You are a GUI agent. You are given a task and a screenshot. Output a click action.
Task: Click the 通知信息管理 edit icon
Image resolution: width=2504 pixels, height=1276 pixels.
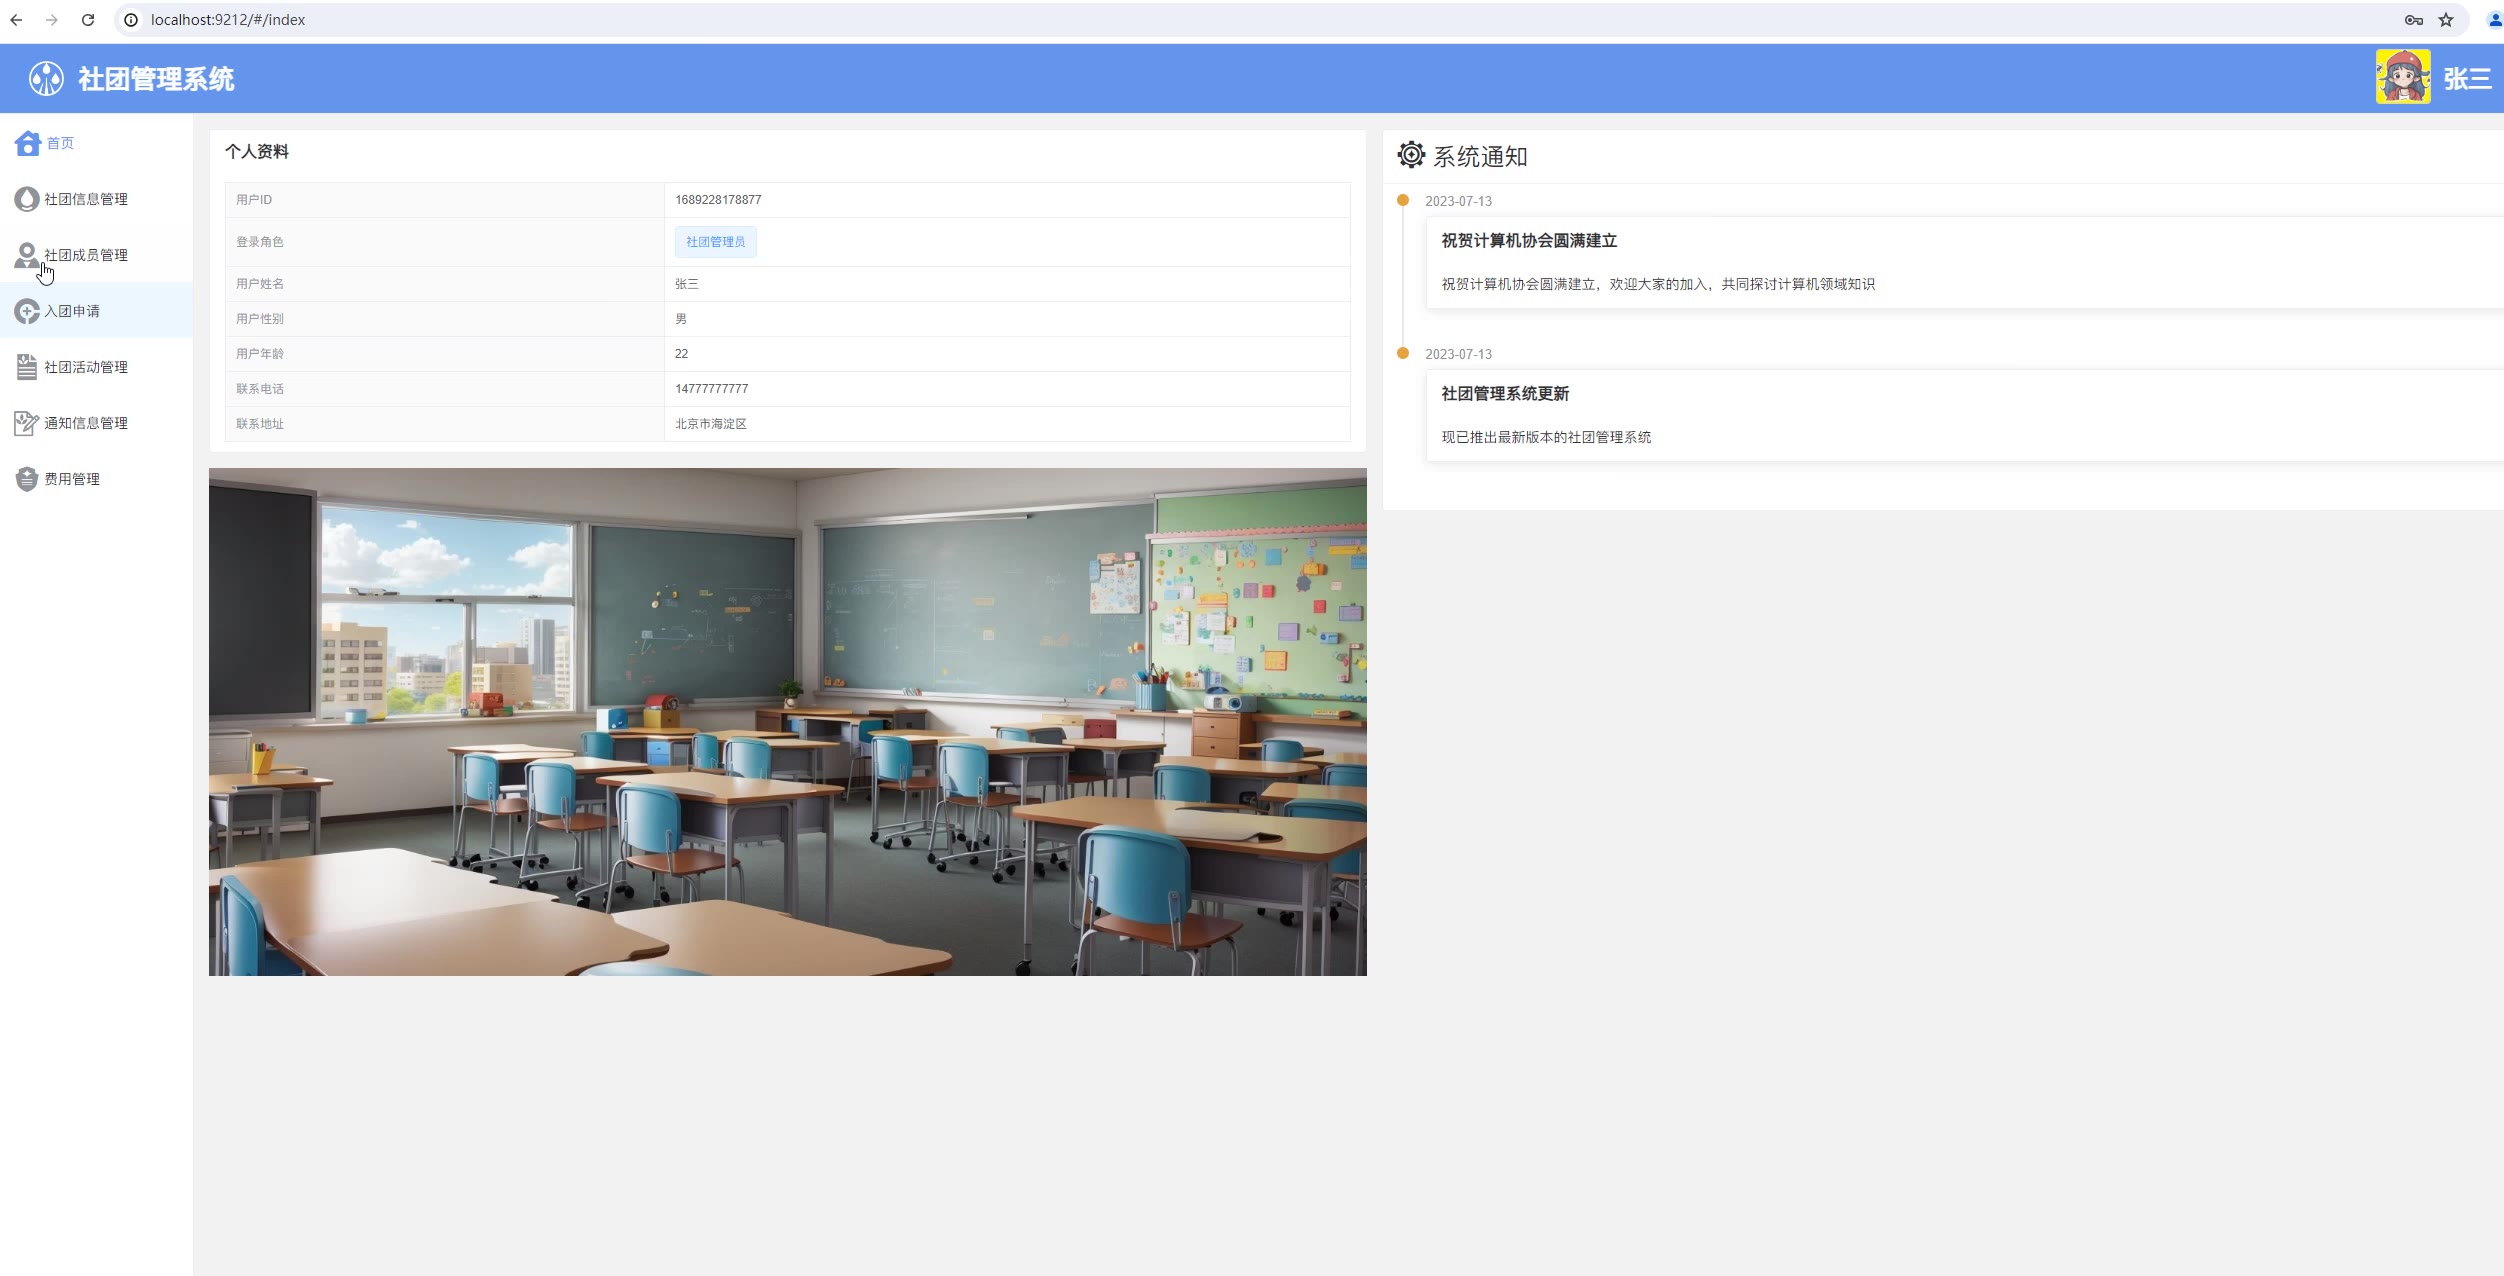coord(27,423)
